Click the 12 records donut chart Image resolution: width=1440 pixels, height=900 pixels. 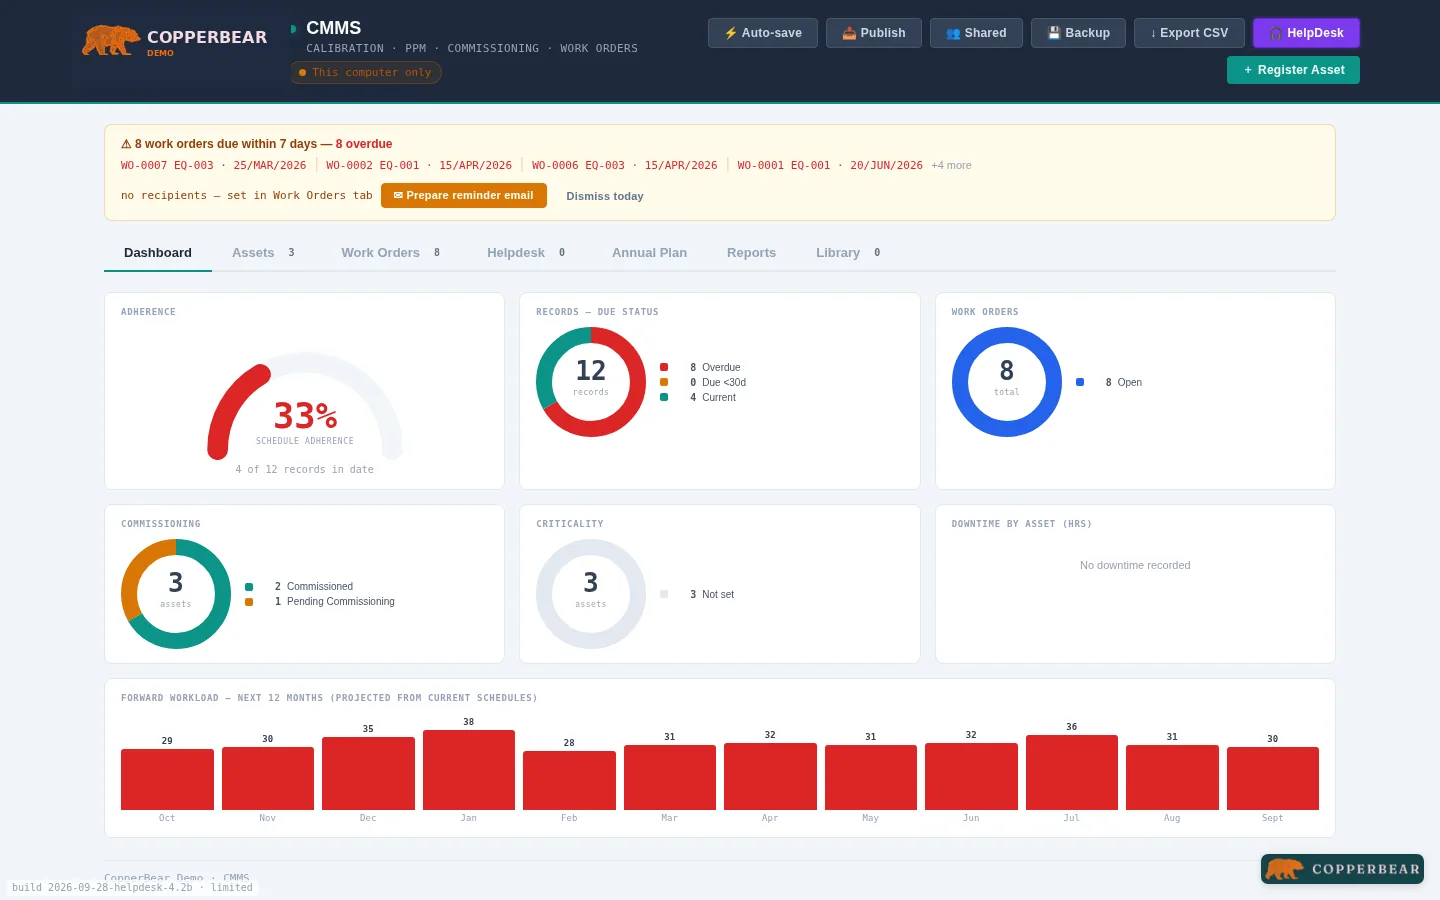(x=591, y=382)
